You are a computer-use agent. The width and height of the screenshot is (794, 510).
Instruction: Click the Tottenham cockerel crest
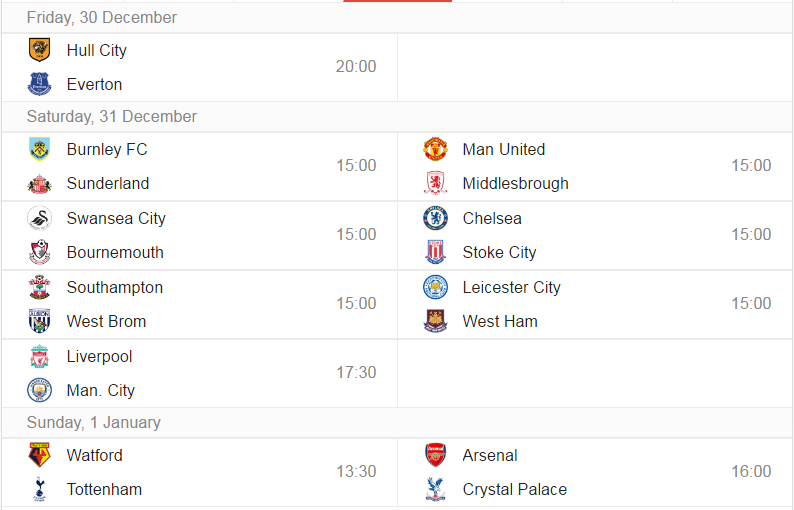(39, 489)
